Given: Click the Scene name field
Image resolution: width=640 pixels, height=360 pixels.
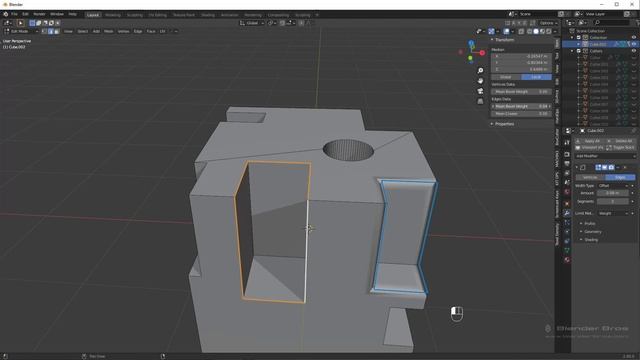Looking at the screenshot, I should pos(537,14).
